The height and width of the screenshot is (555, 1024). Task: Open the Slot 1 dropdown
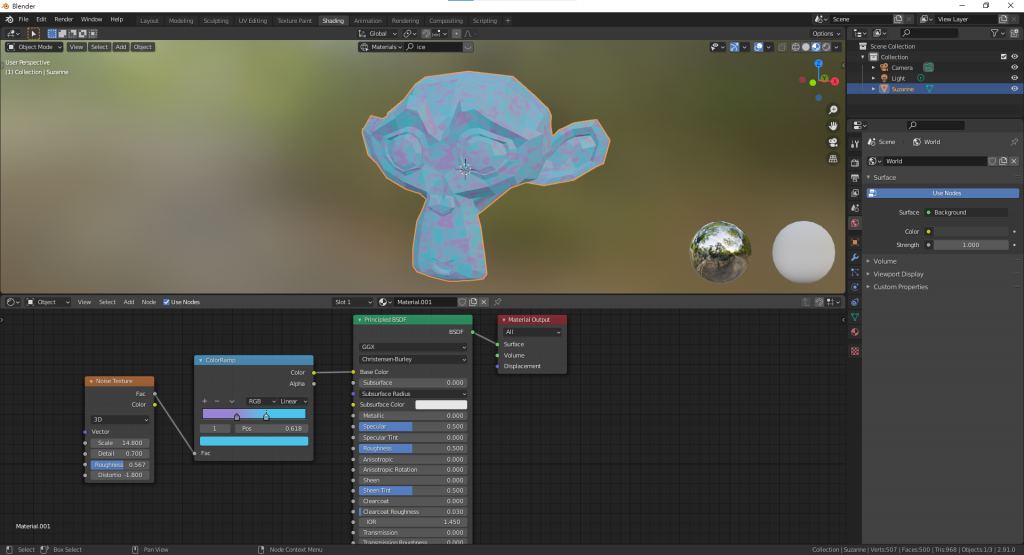click(353, 302)
